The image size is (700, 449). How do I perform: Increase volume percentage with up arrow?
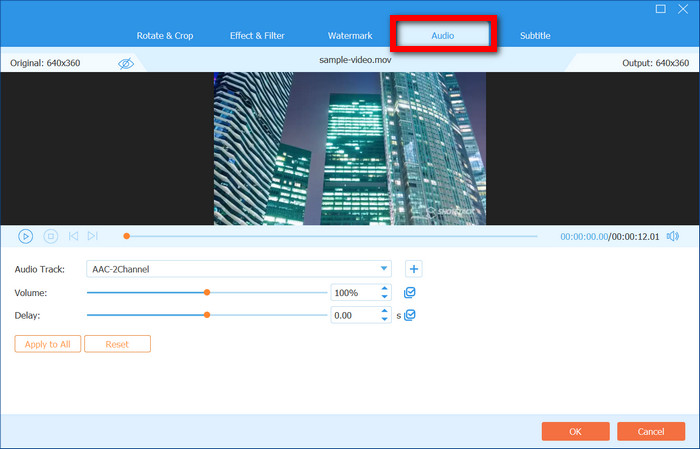click(384, 288)
